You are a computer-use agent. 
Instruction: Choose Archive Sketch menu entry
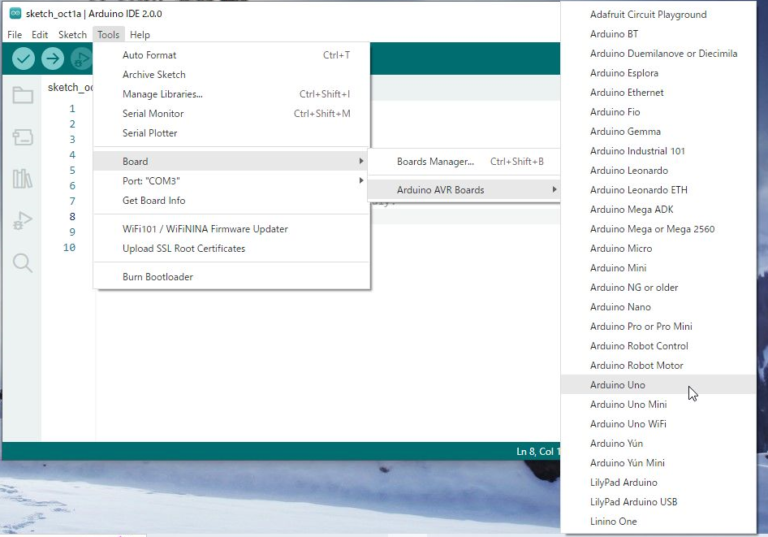pos(232,74)
